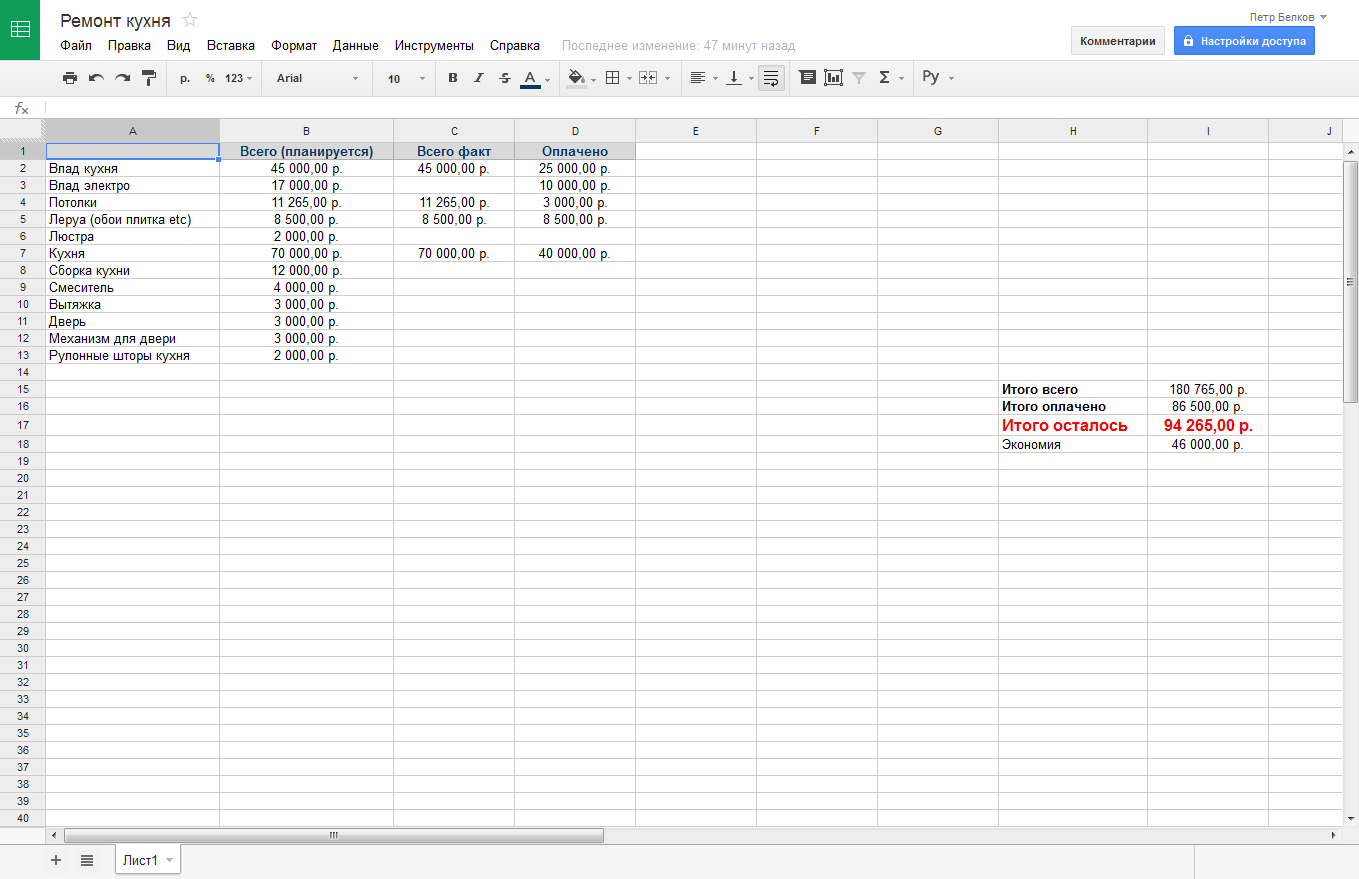Click the Комментарии button

(x=1118, y=41)
